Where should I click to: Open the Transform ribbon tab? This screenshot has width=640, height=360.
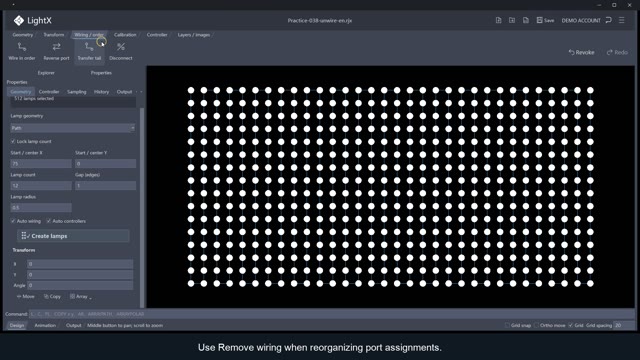pos(53,35)
